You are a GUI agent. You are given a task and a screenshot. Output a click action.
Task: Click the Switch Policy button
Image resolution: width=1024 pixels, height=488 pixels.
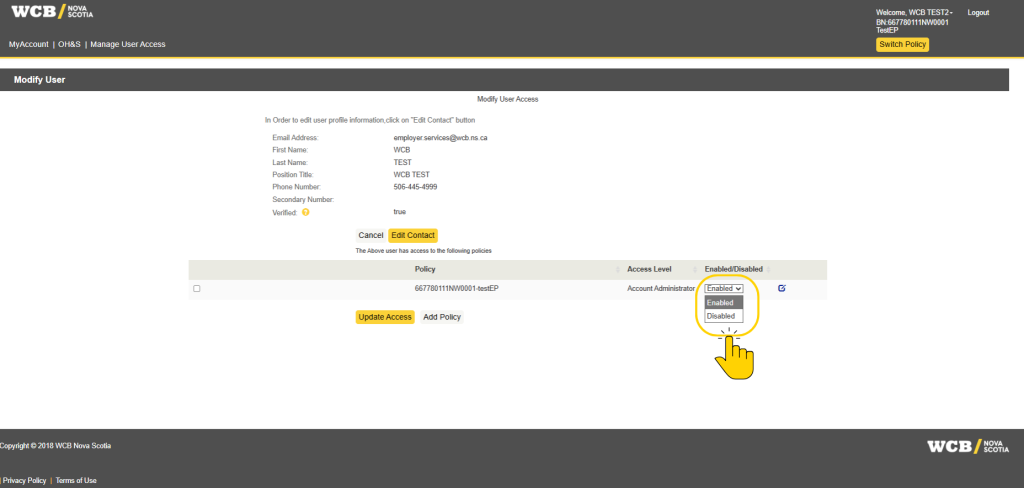902,44
